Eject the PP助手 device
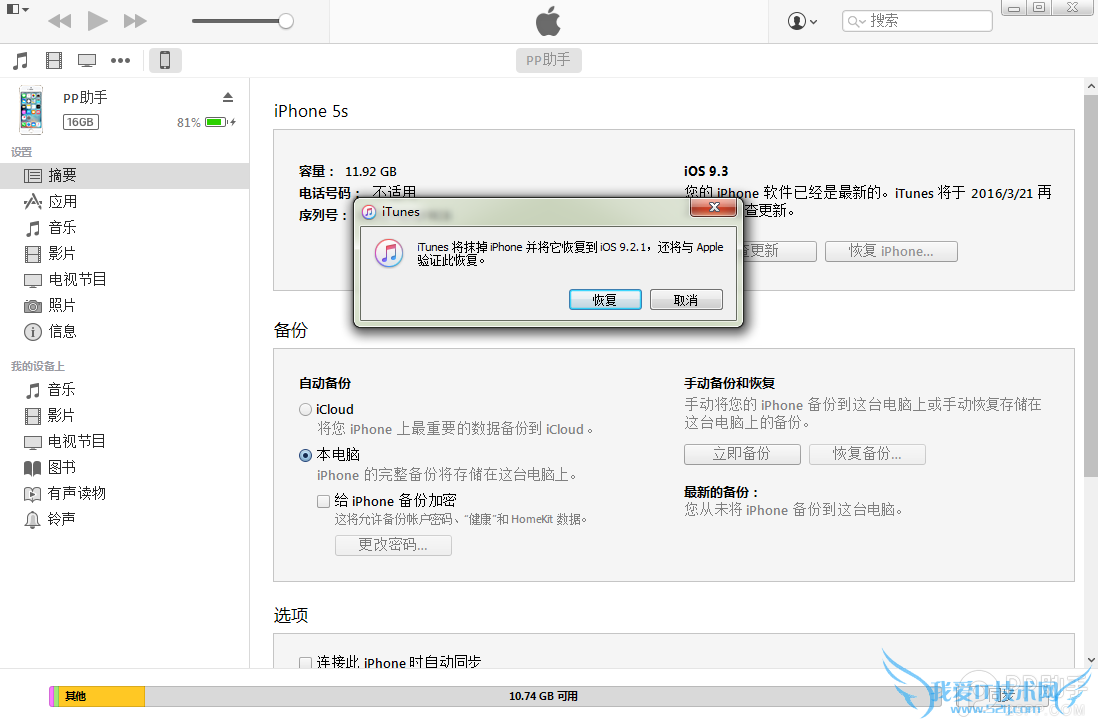 [227, 97]
